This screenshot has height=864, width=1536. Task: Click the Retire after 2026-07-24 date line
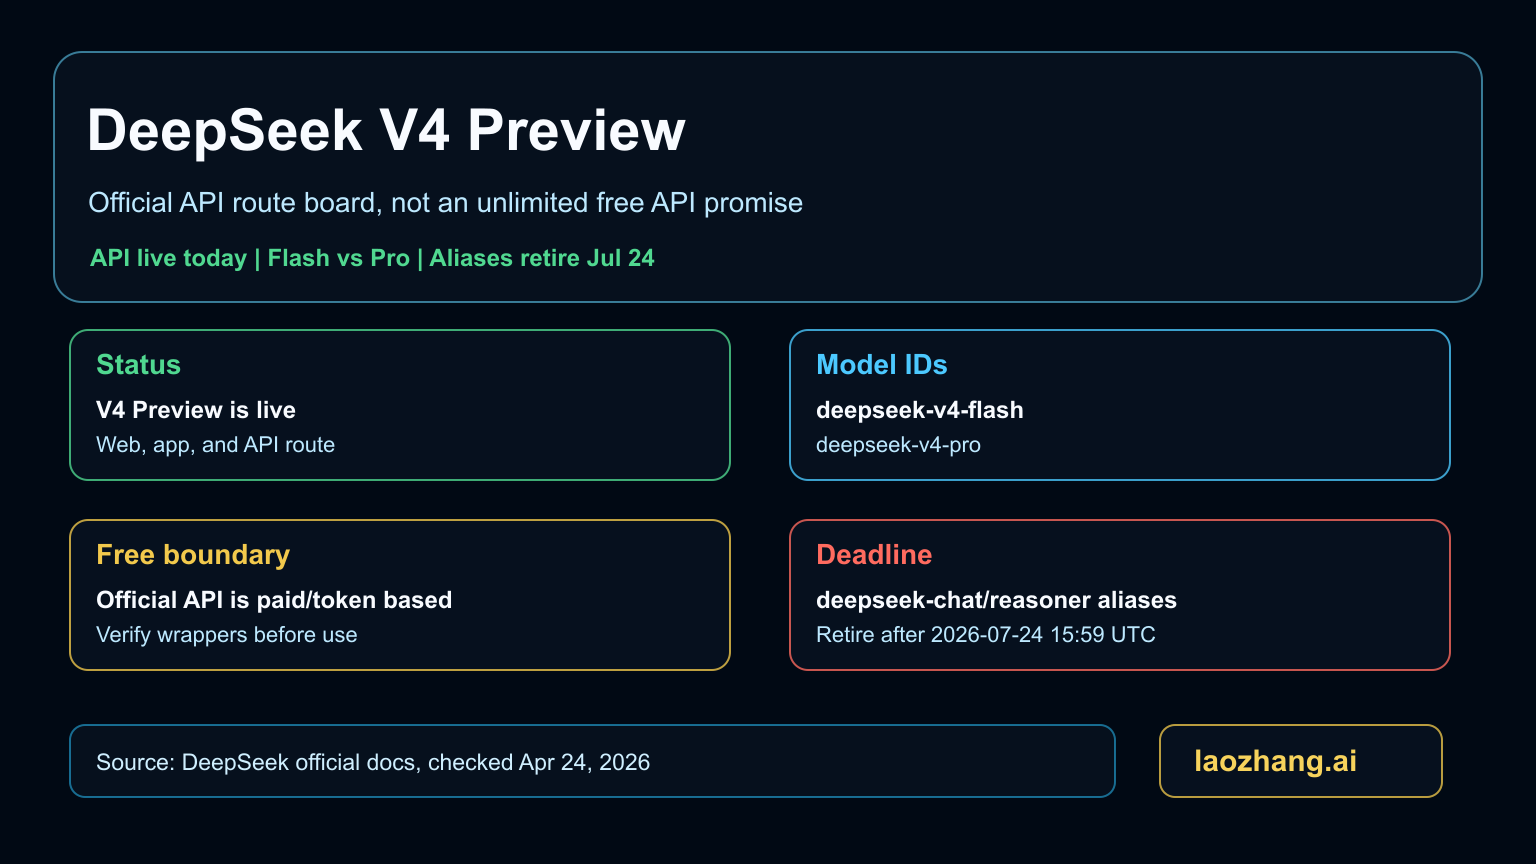click(x=985, y=635)
